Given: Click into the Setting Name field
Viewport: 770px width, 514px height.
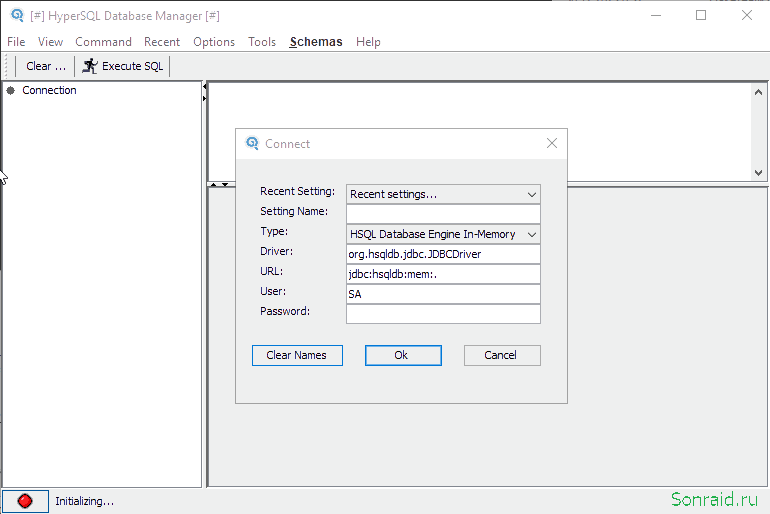Looking at the screenshot, I should pos(443,214).
